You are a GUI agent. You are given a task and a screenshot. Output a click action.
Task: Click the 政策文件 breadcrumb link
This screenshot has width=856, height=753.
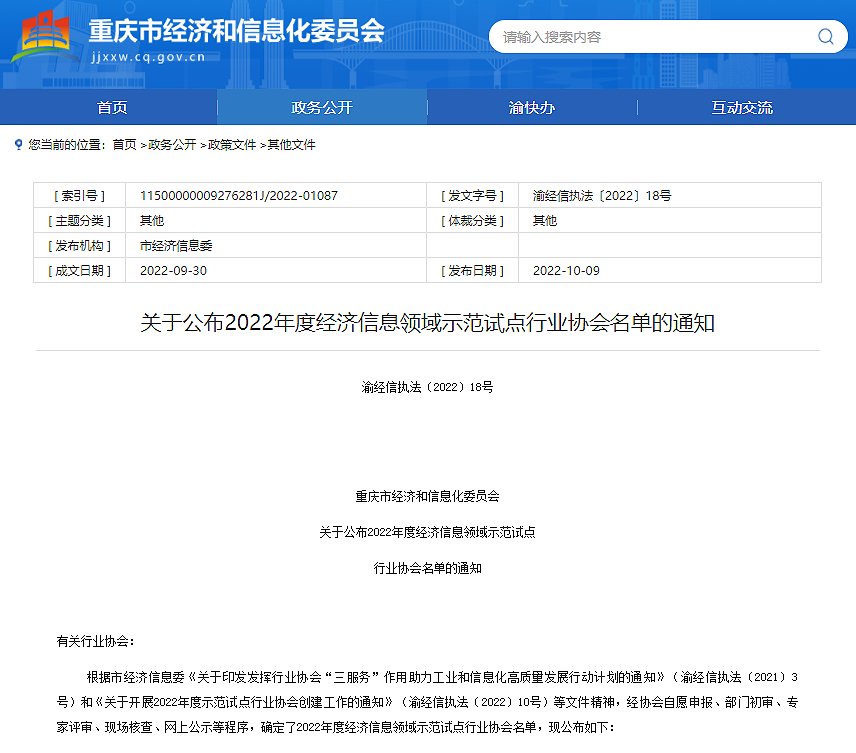232,145
